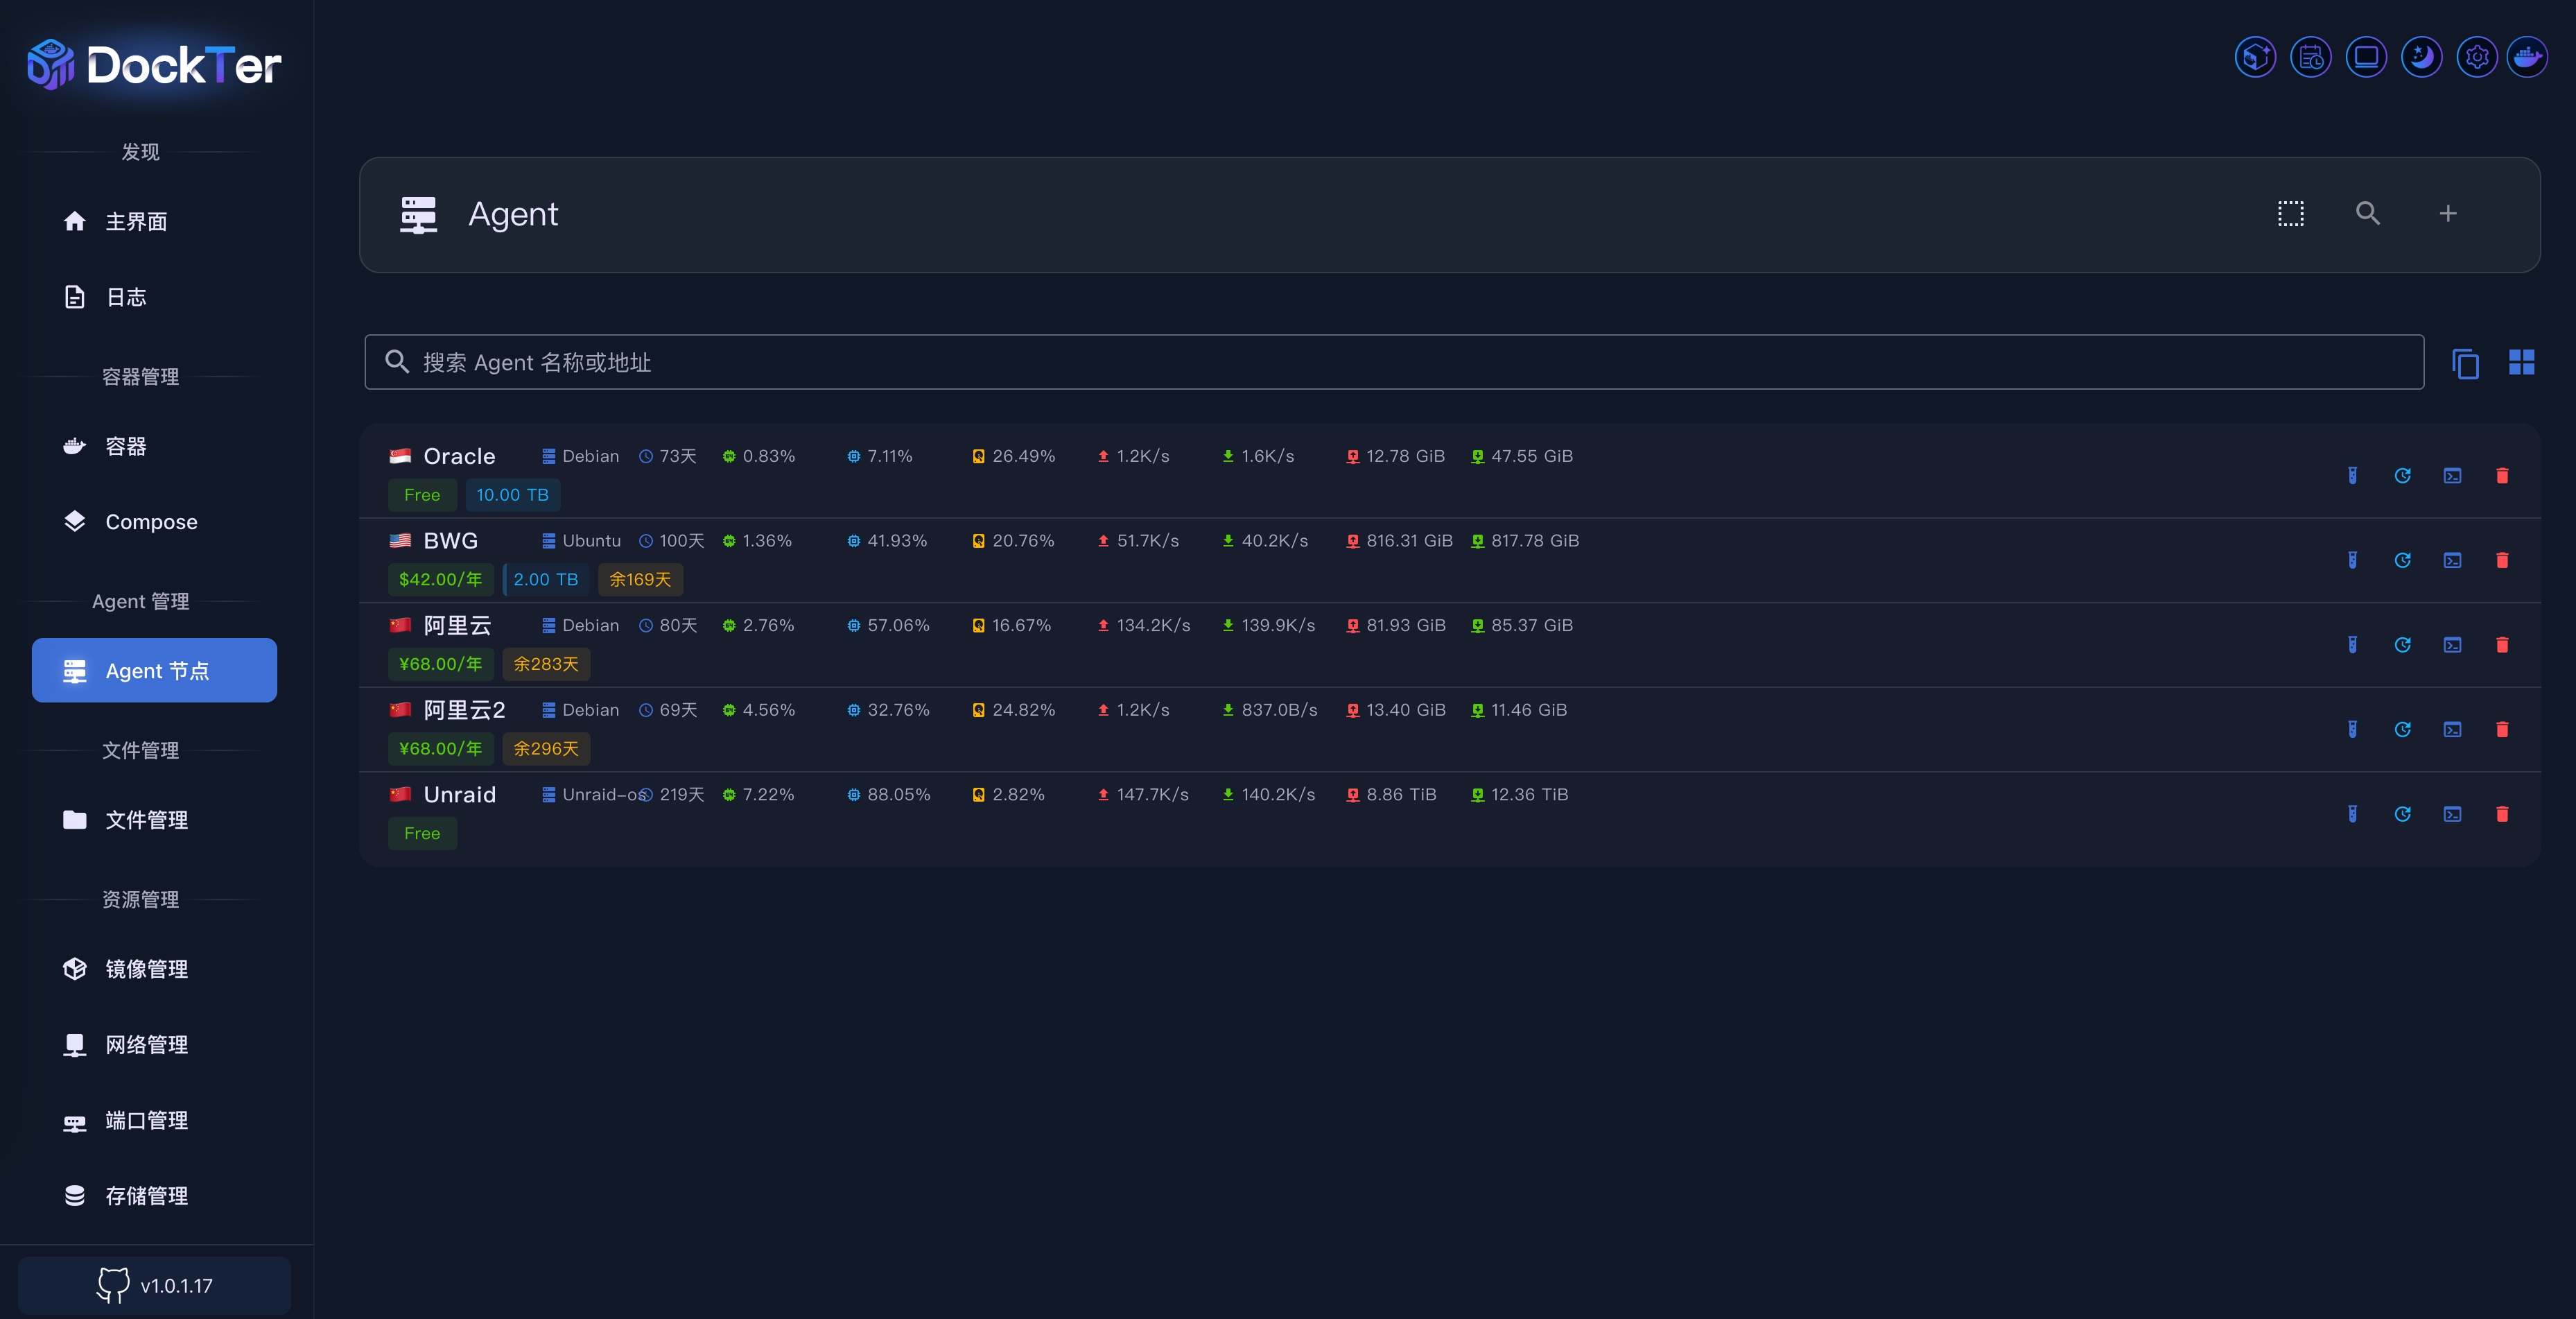Open terminal for the Oracle agent

pos(2452,476)
